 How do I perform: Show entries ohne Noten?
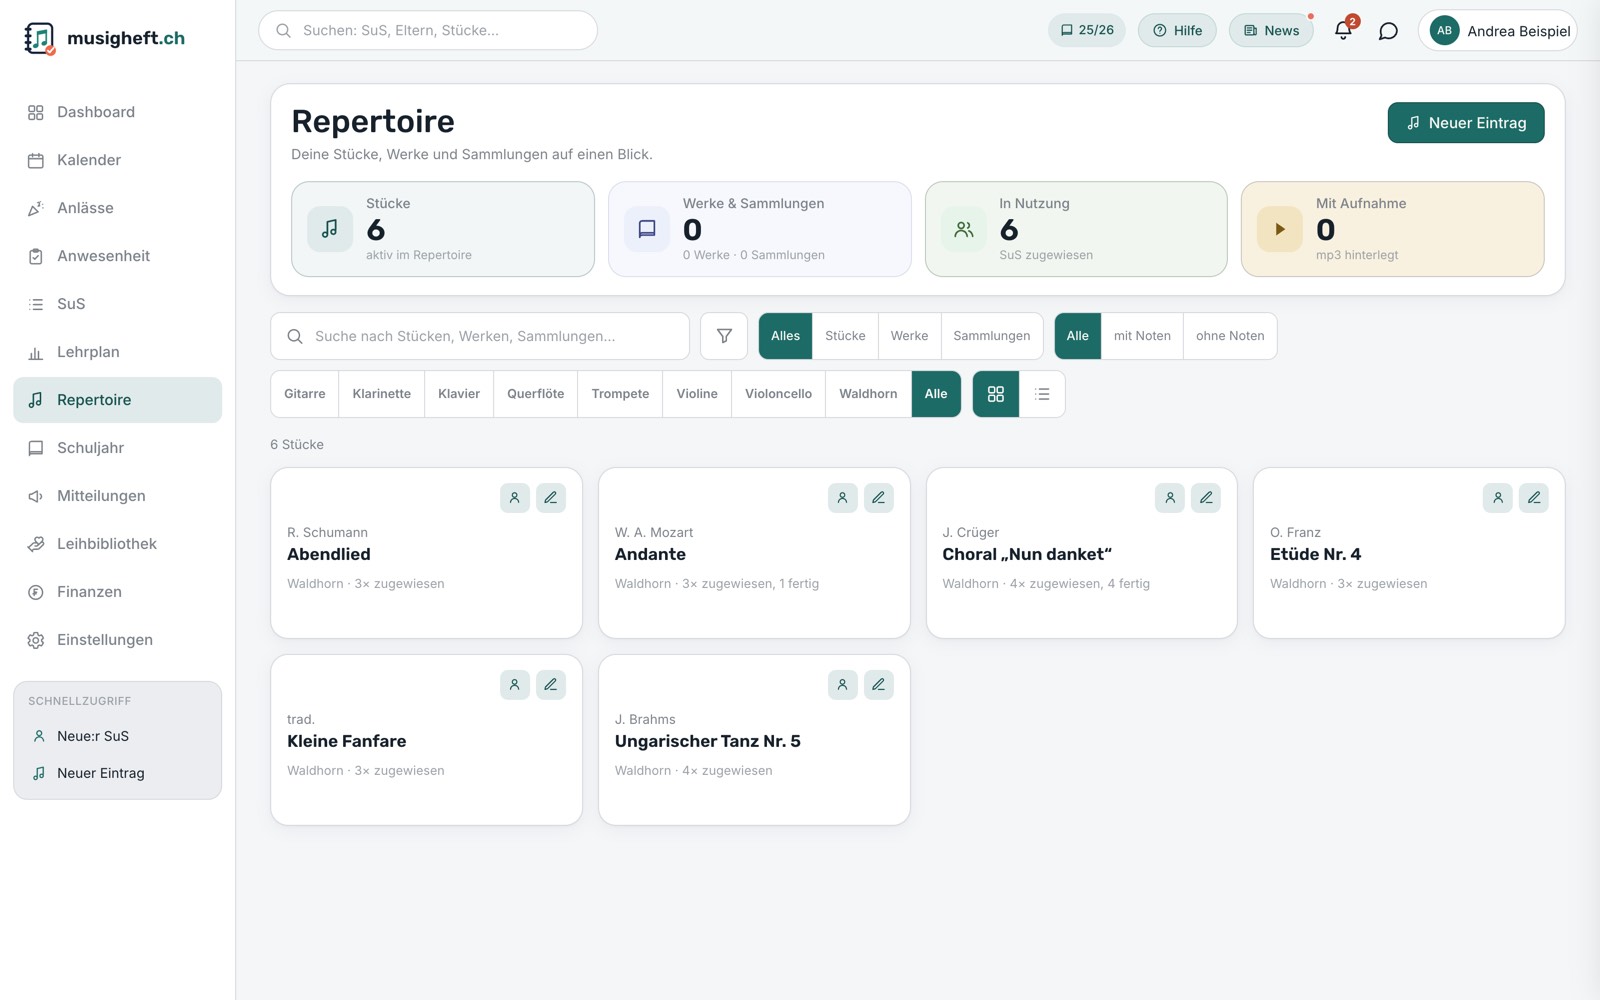point(1230,336)
